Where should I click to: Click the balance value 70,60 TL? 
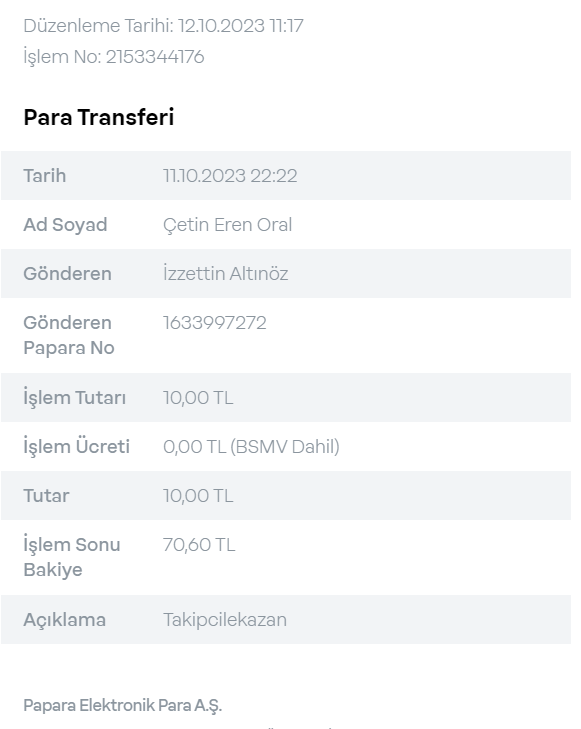point(199,545)
